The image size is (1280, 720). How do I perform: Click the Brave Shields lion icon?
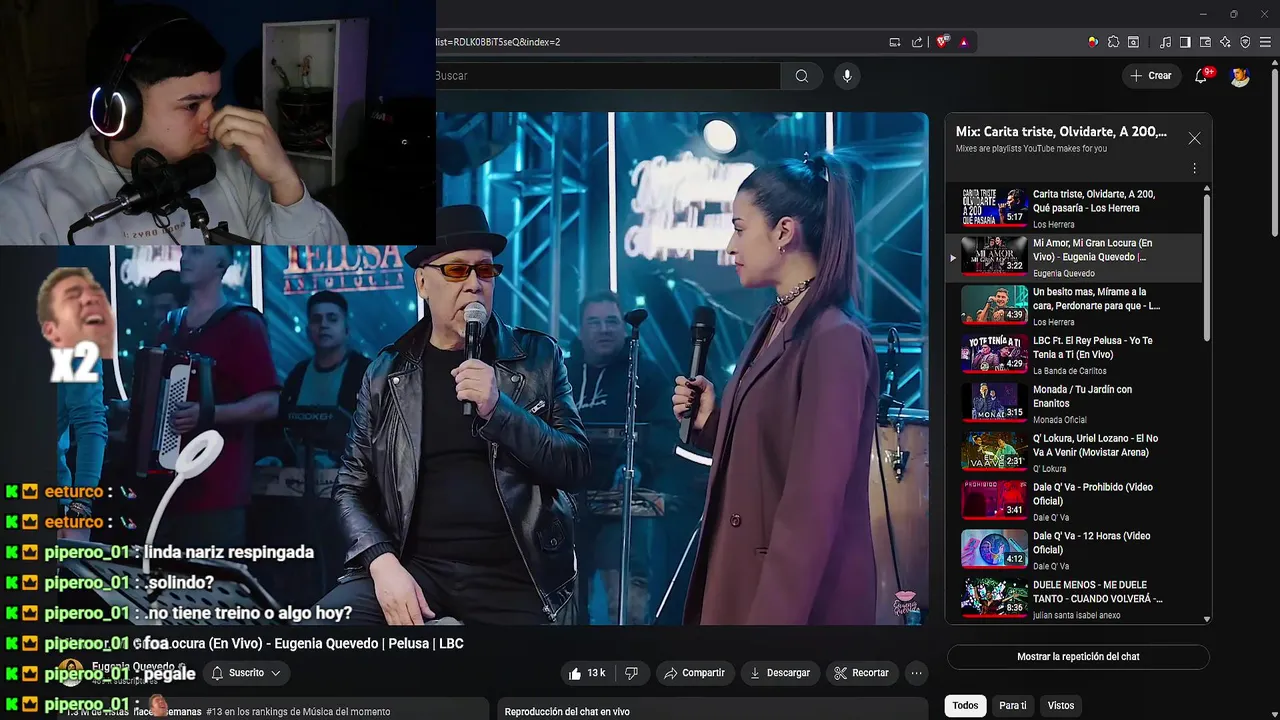click(941, 42)
